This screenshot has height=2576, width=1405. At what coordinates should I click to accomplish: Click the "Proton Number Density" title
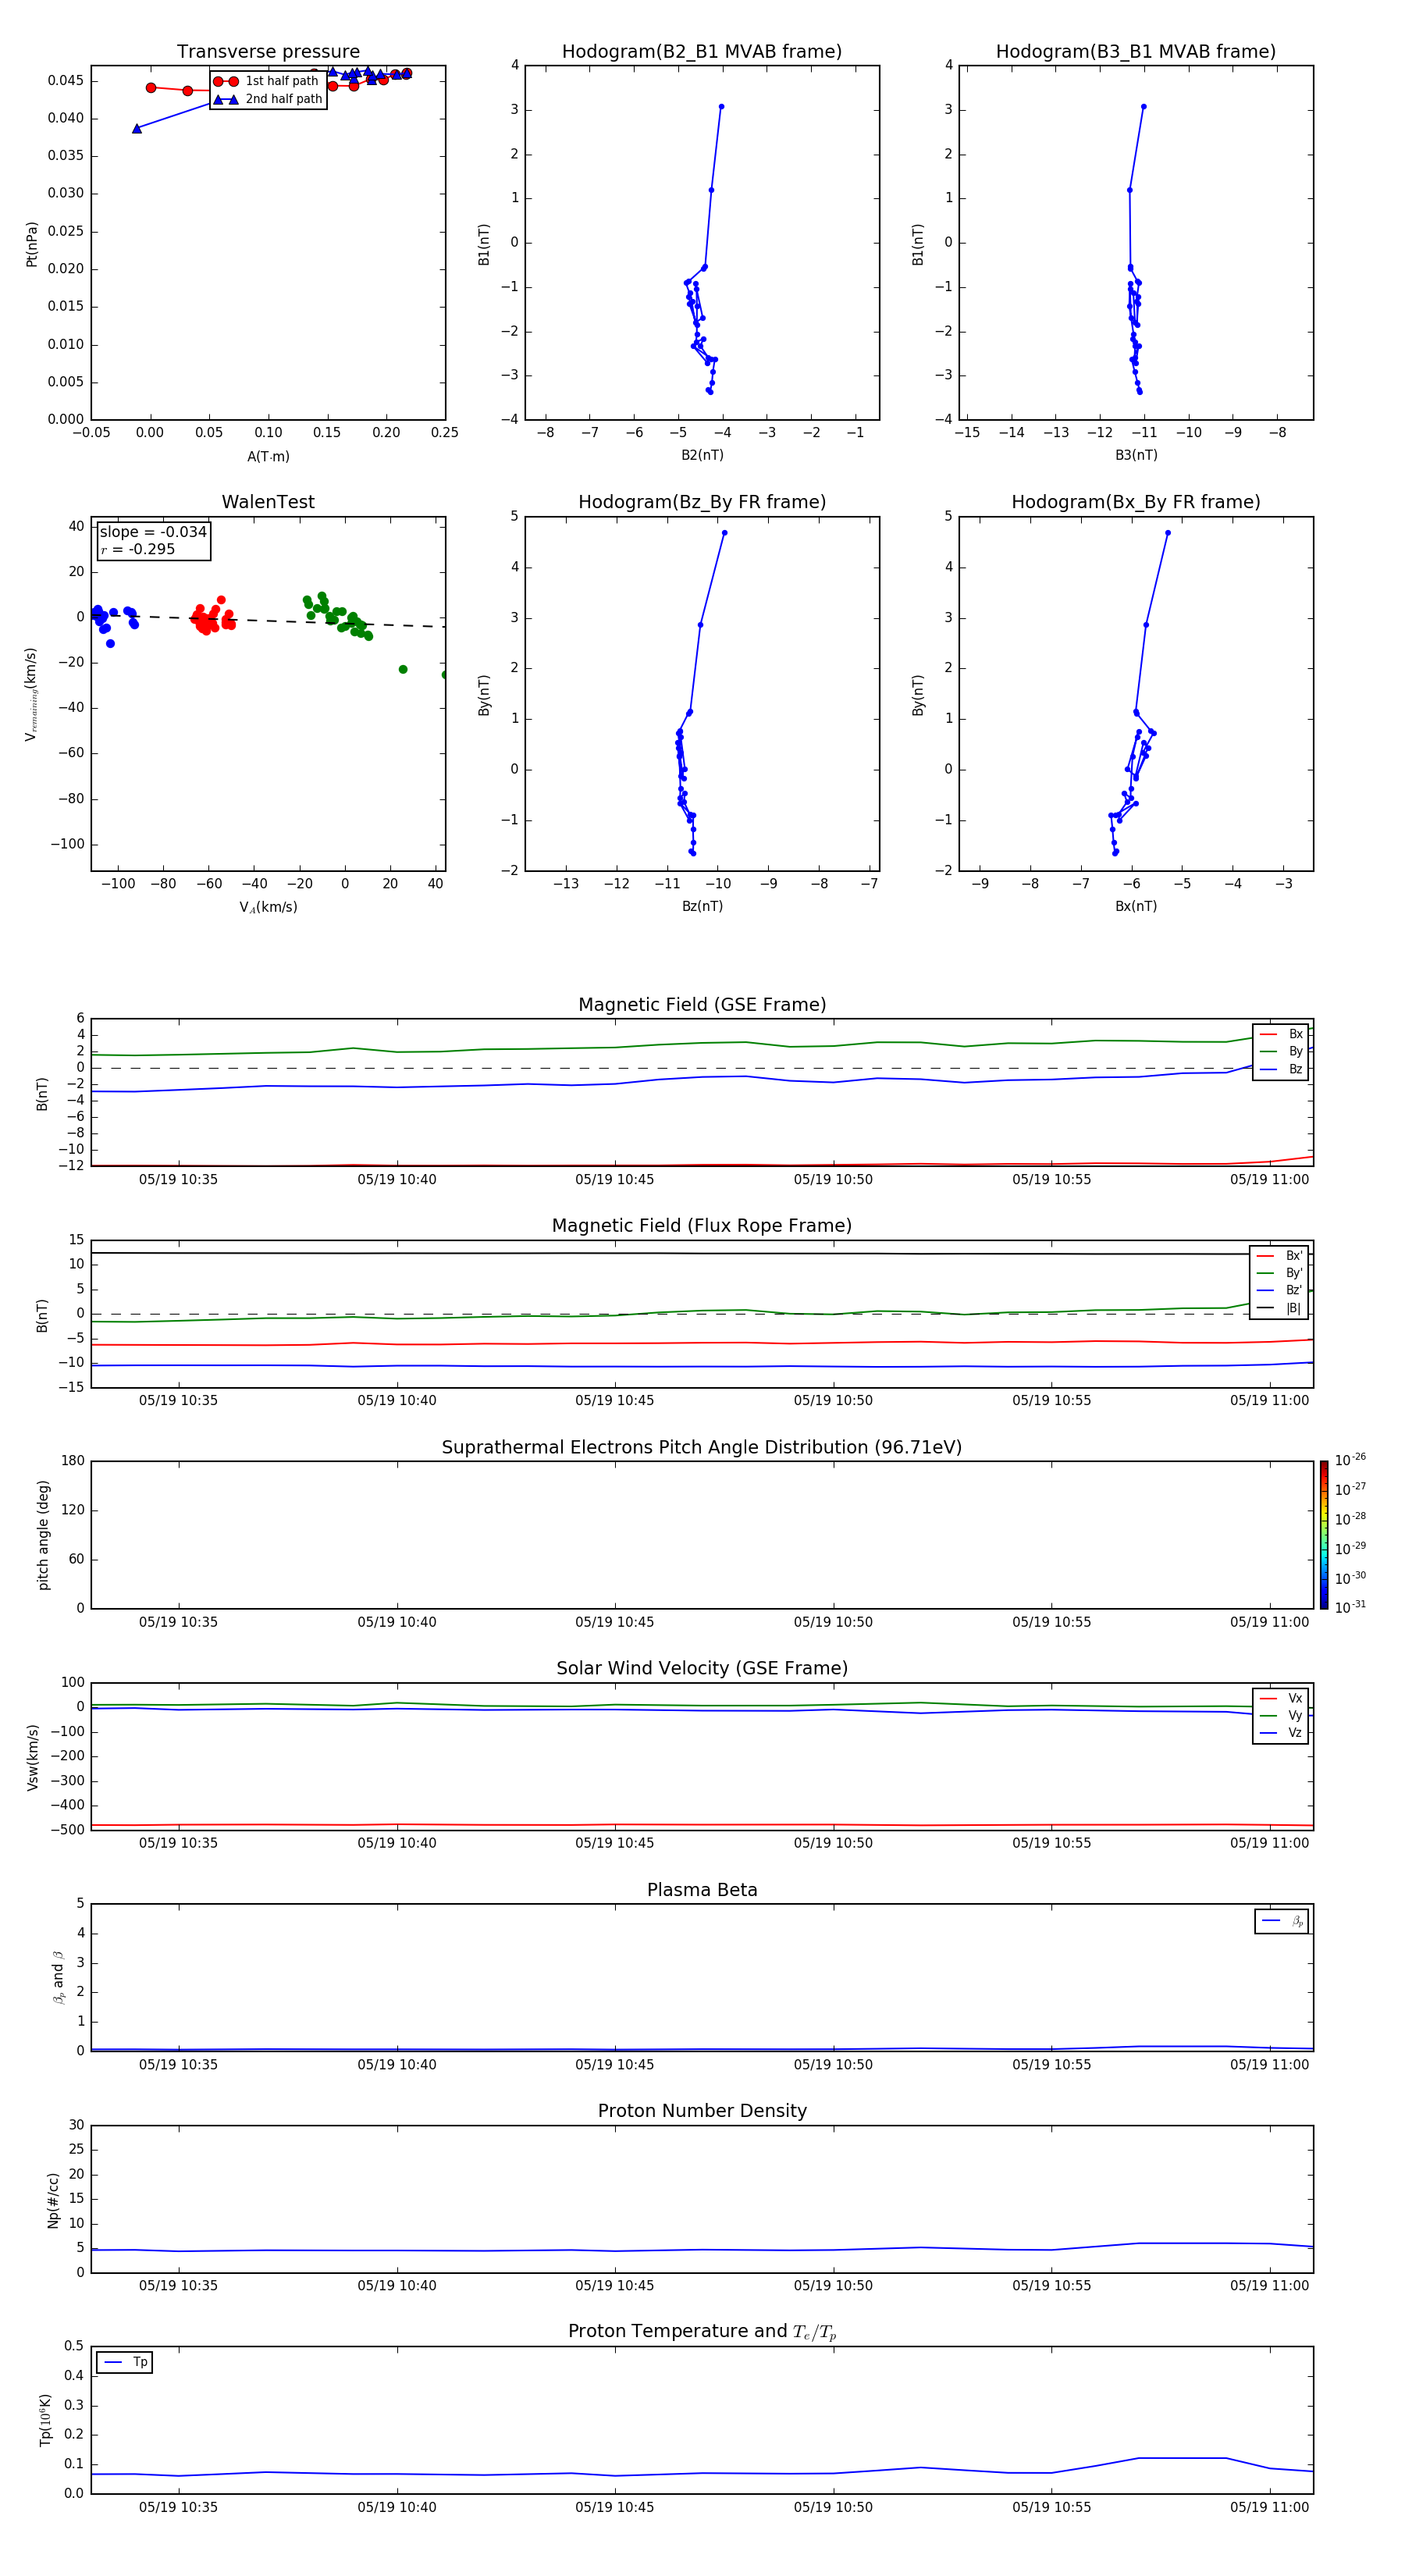(x=702, y=2111)
